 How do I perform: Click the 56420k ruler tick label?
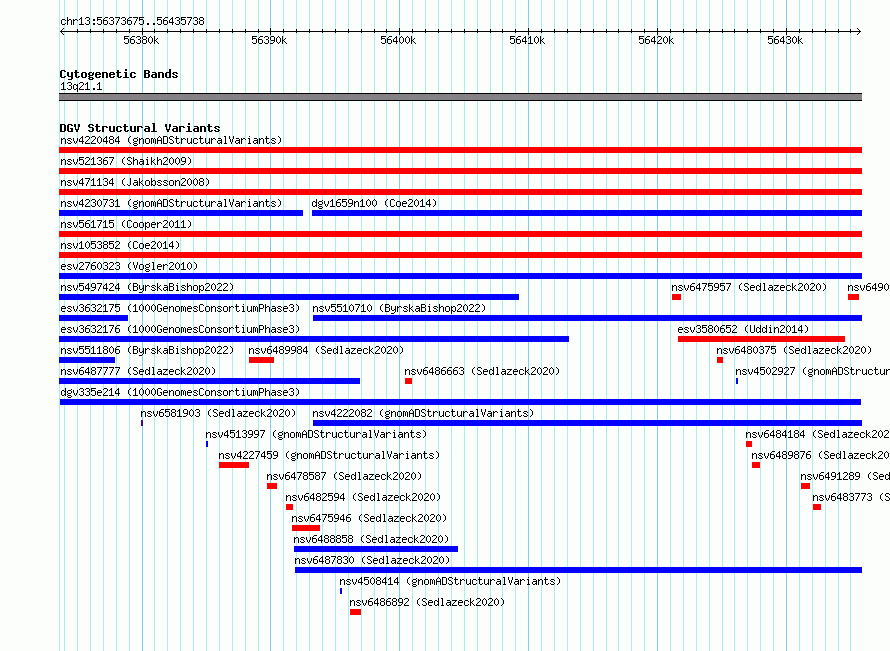pos(656,40)
